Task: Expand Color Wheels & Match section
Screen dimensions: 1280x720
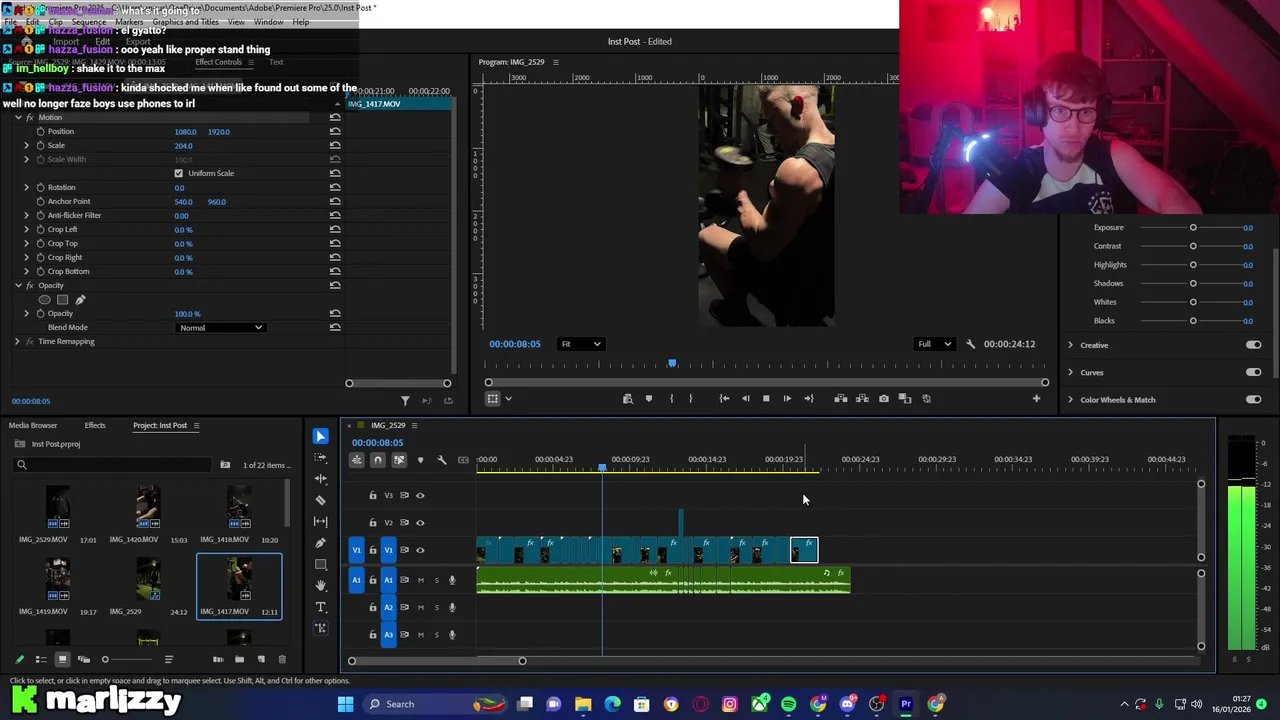Action: [x=1070, y=400]
